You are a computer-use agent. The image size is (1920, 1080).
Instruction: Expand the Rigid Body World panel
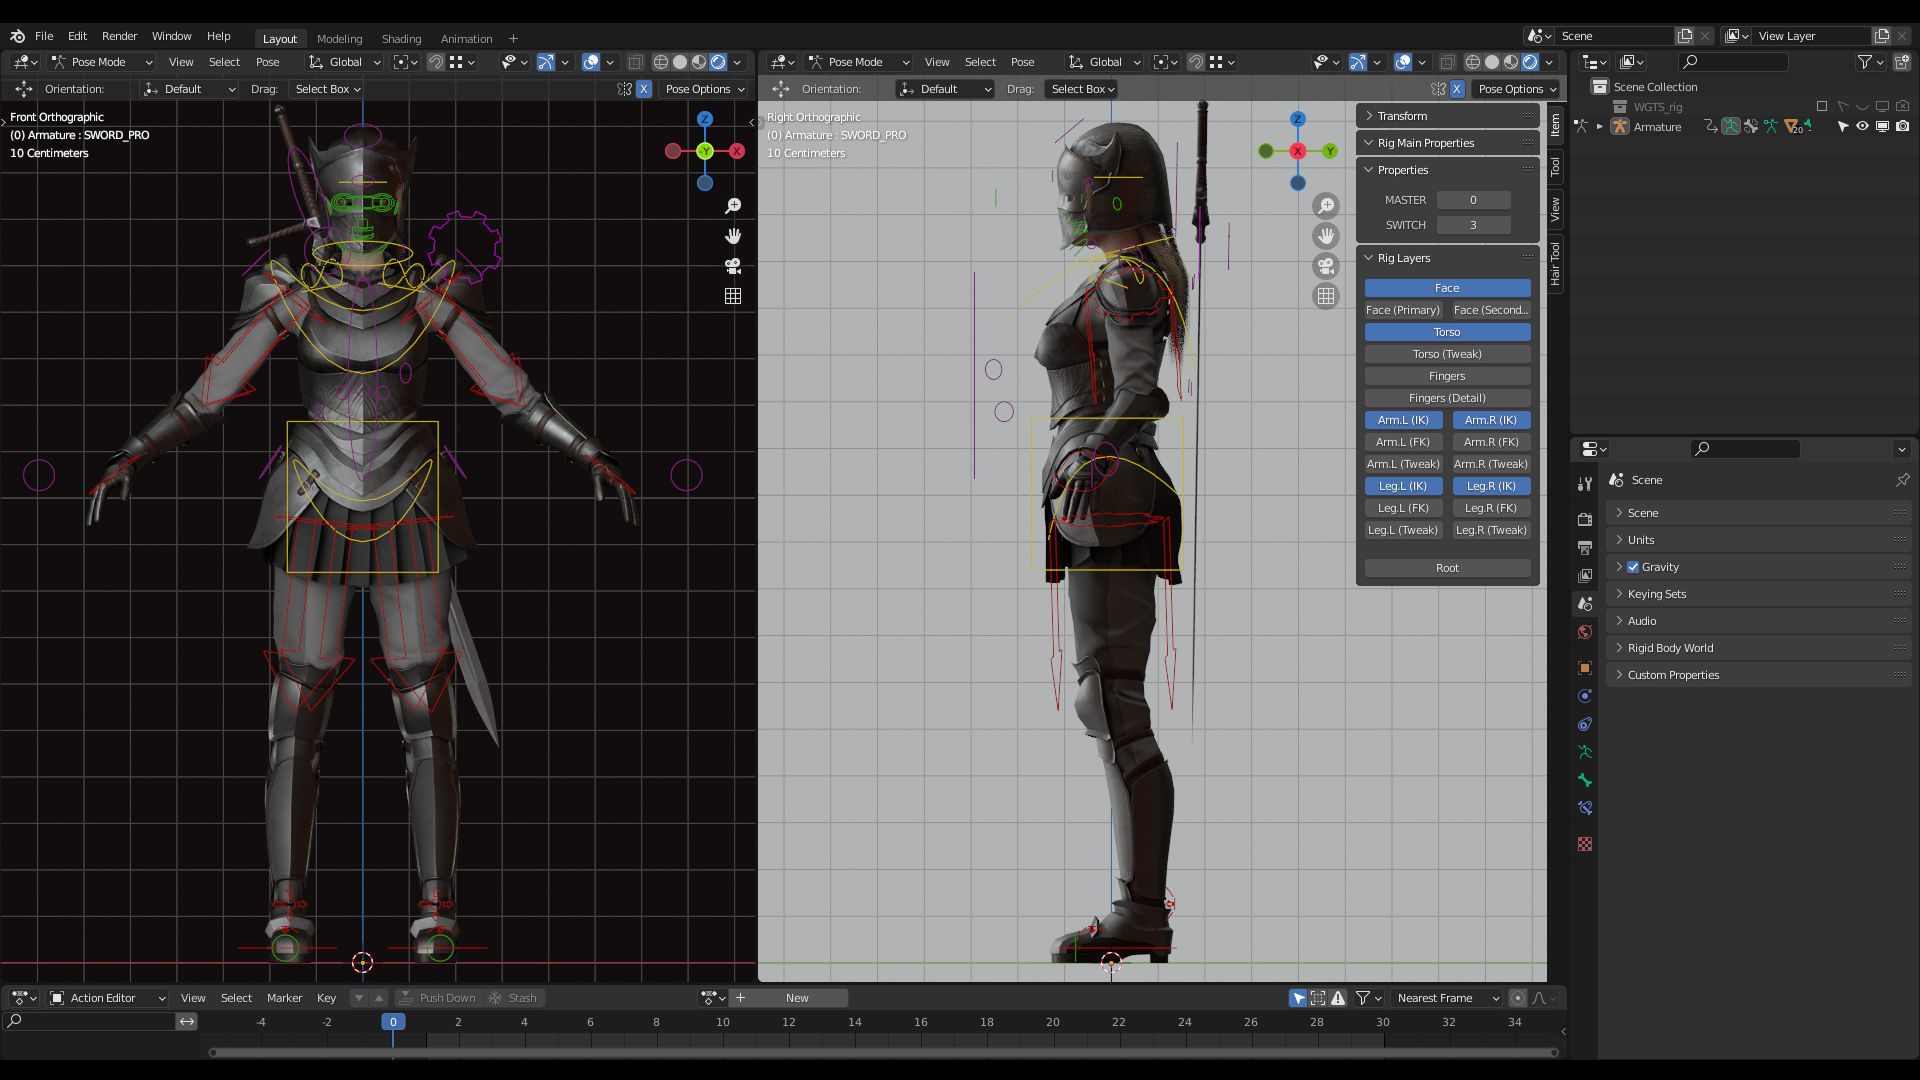pyautogui.click(x=1670, y=648)
